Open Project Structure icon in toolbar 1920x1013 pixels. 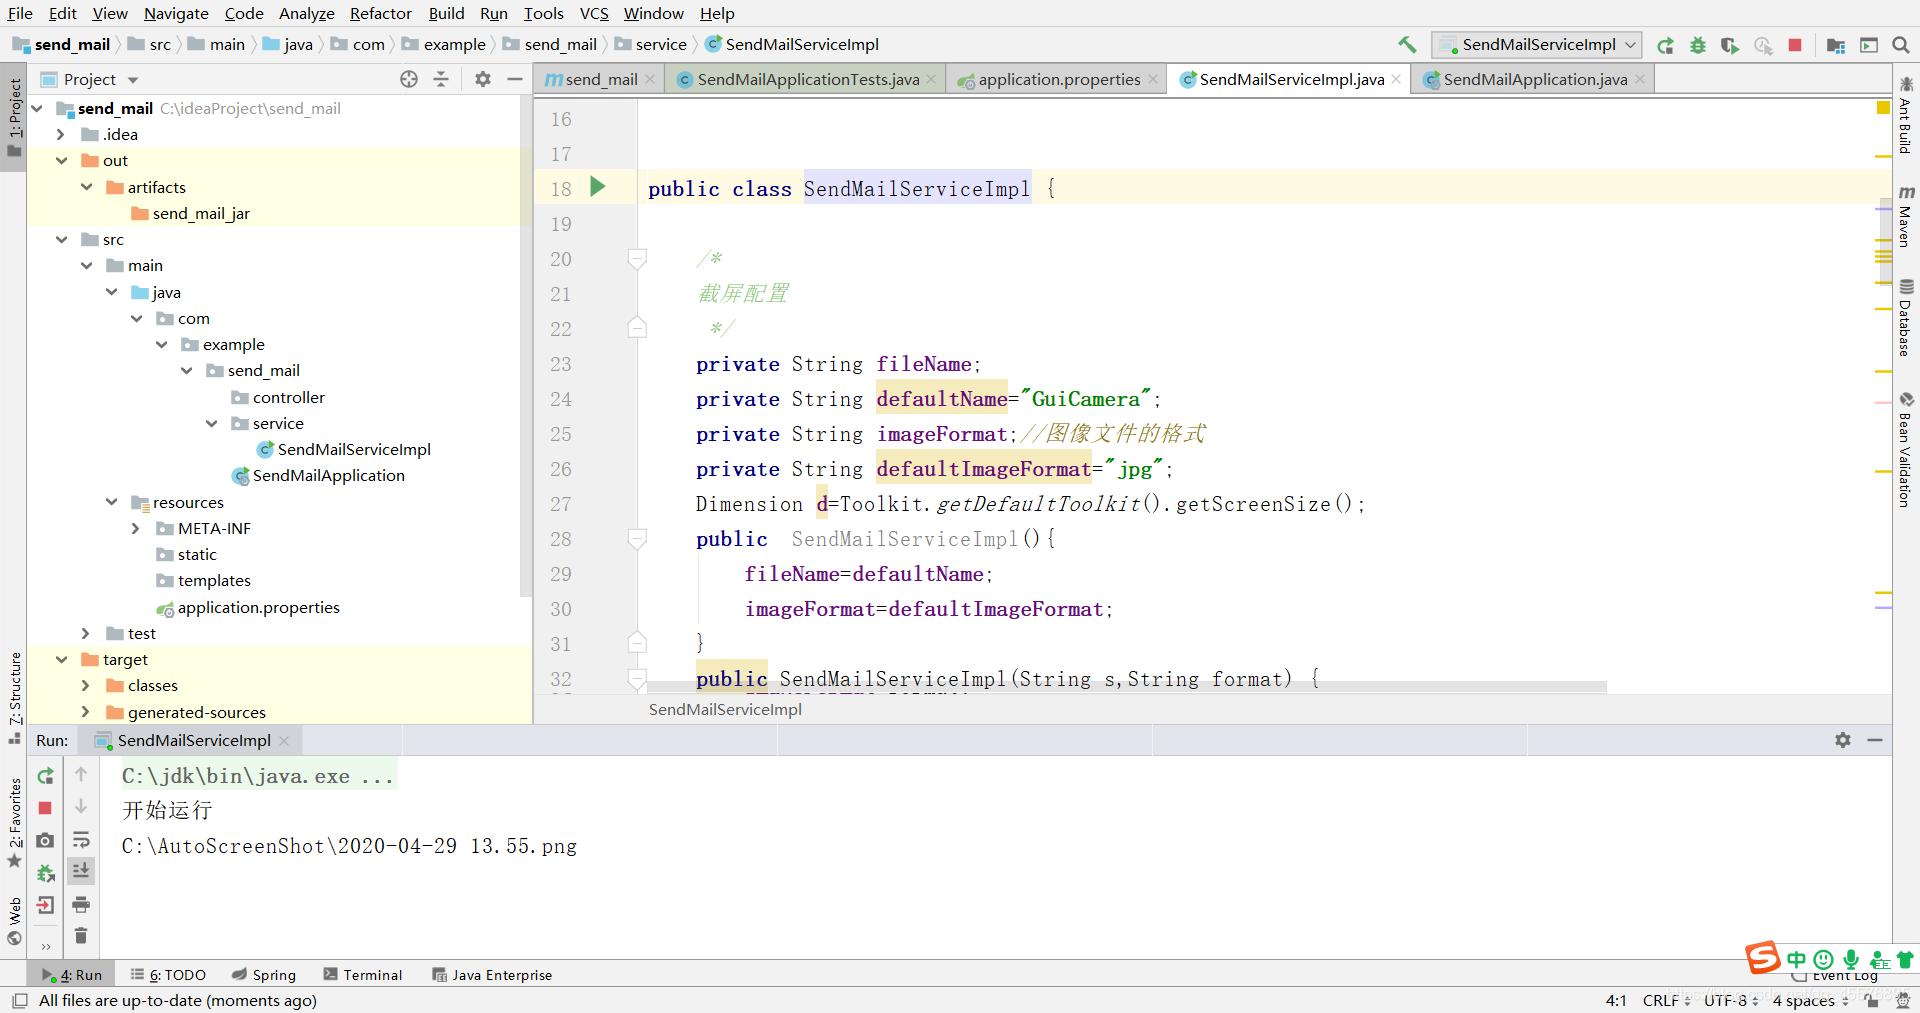[1835, 45]
